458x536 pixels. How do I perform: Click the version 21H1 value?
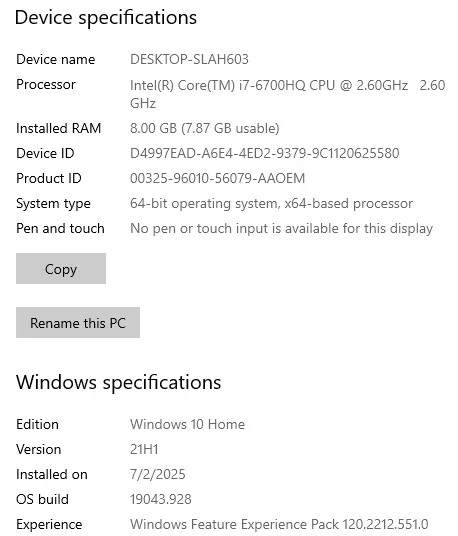pyautogui.click(x=144, y=450)
